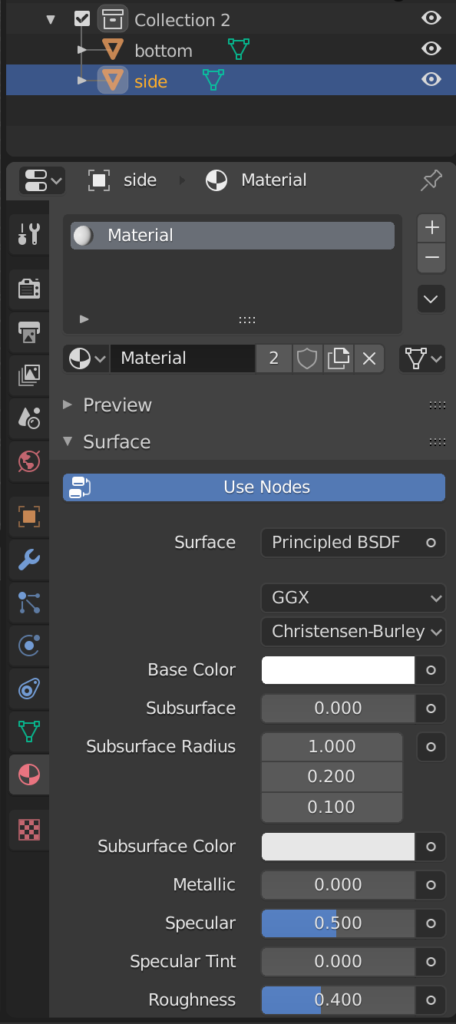The image size is (456, 1024).
Task: Toggle the pin icon in properties header
Action: [431, 180]
